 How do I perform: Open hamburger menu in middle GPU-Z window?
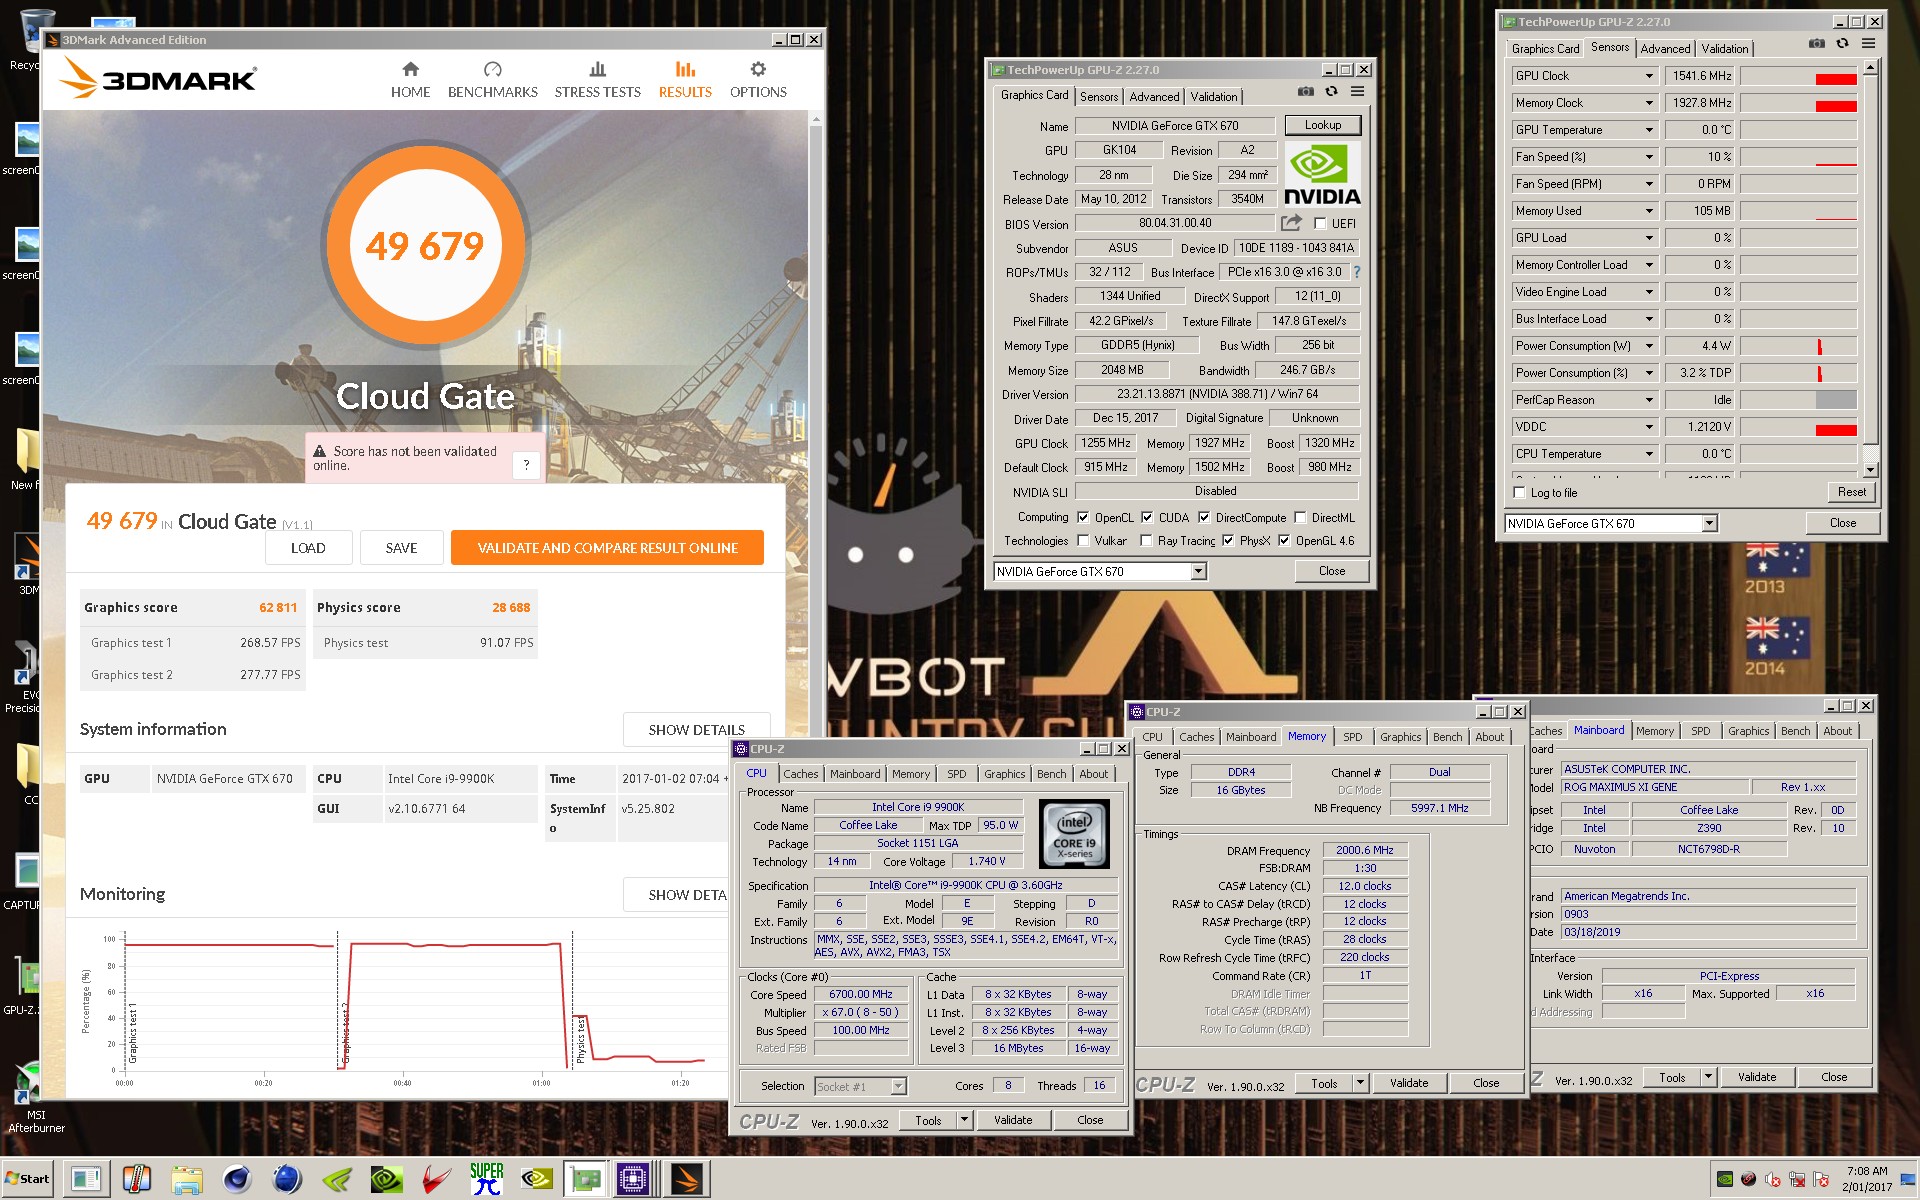point(1357,91)
